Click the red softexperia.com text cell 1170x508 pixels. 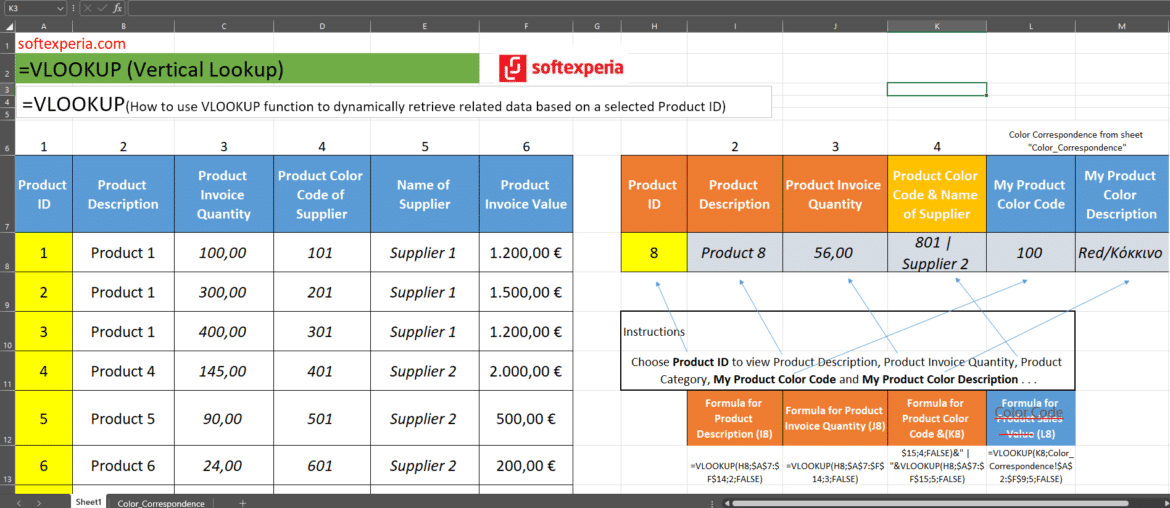[72, 44]
